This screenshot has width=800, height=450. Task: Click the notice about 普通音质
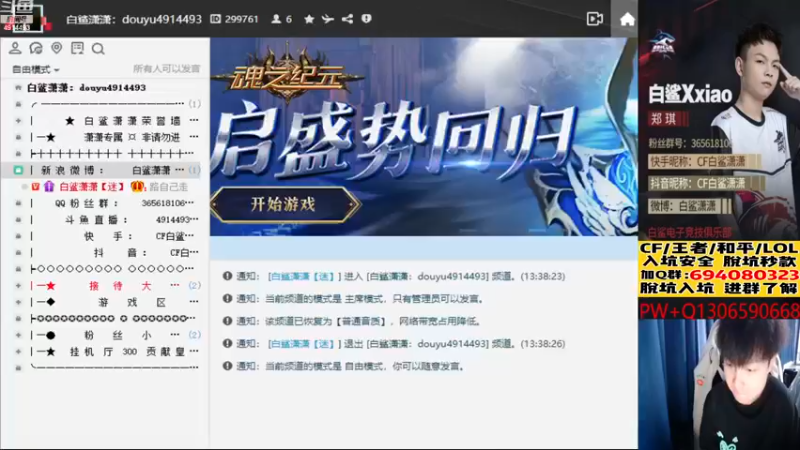click(372, 321)
